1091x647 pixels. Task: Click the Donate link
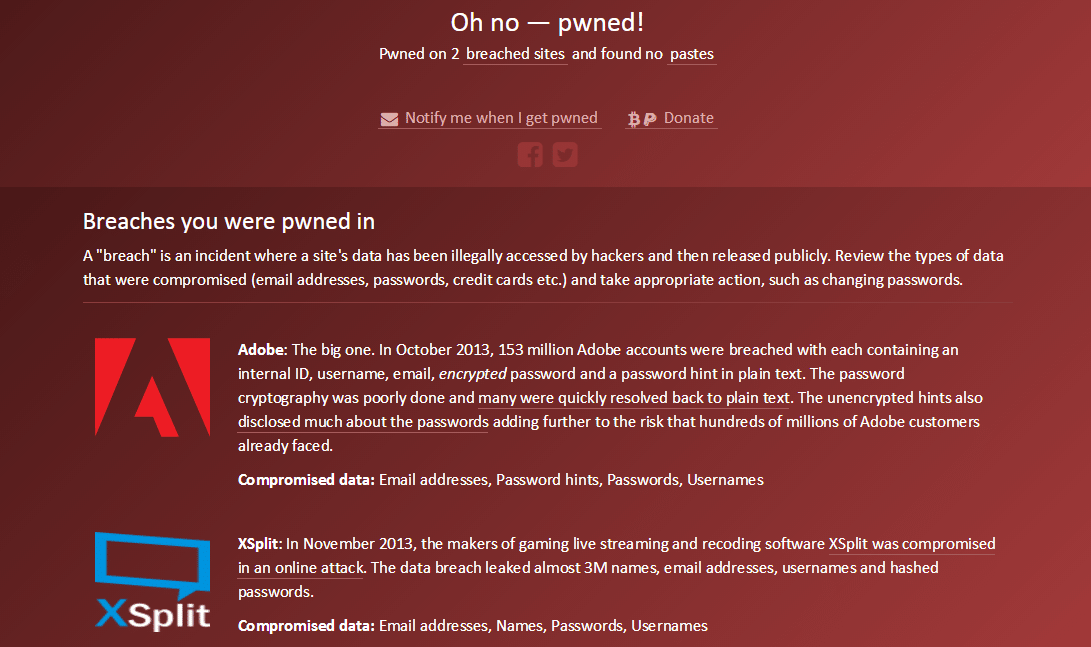coord(689,118)
